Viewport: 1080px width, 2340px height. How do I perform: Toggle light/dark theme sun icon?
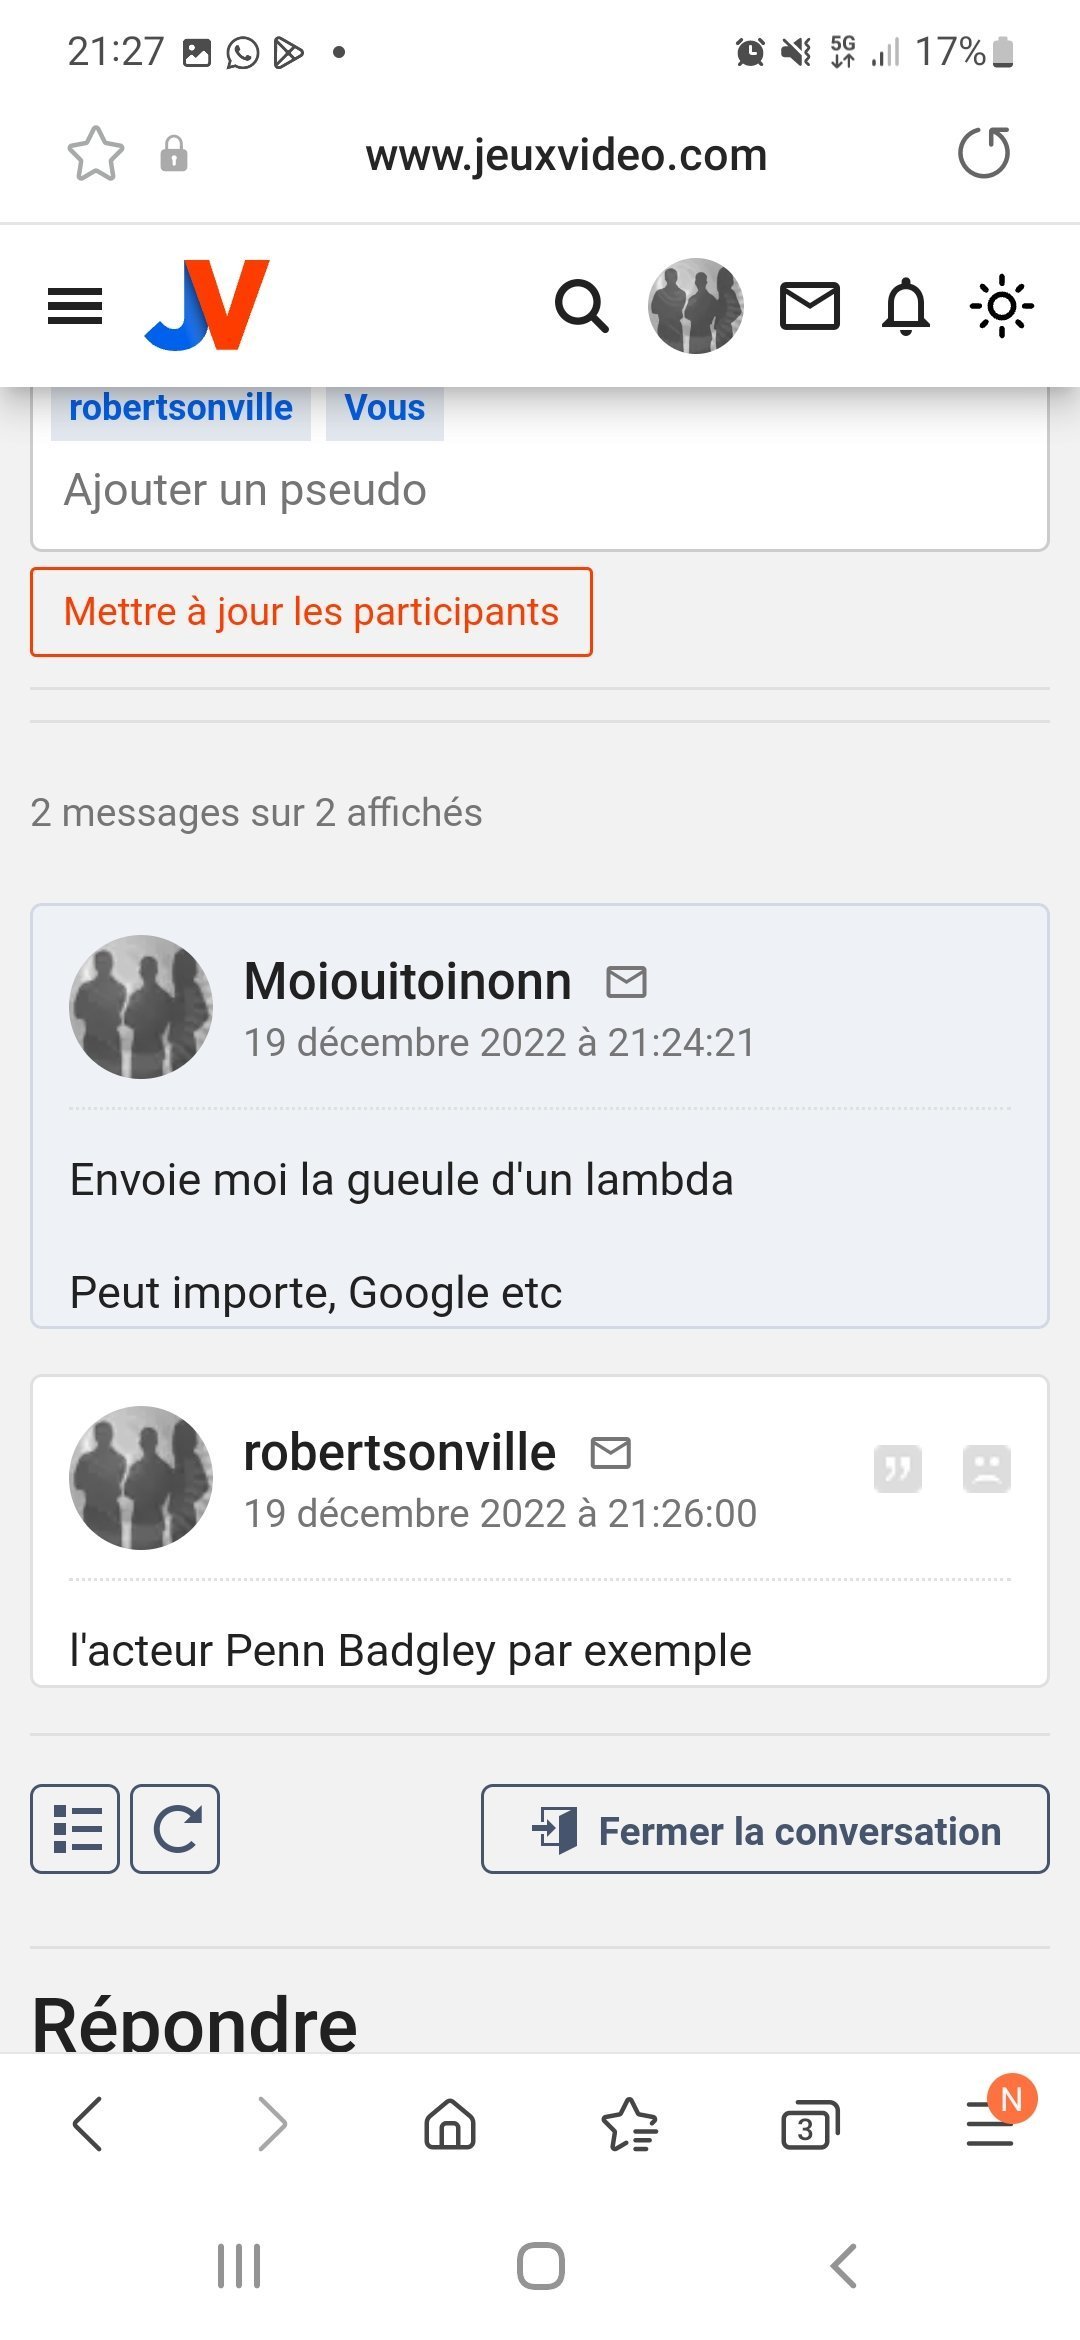coord(1001,306)
